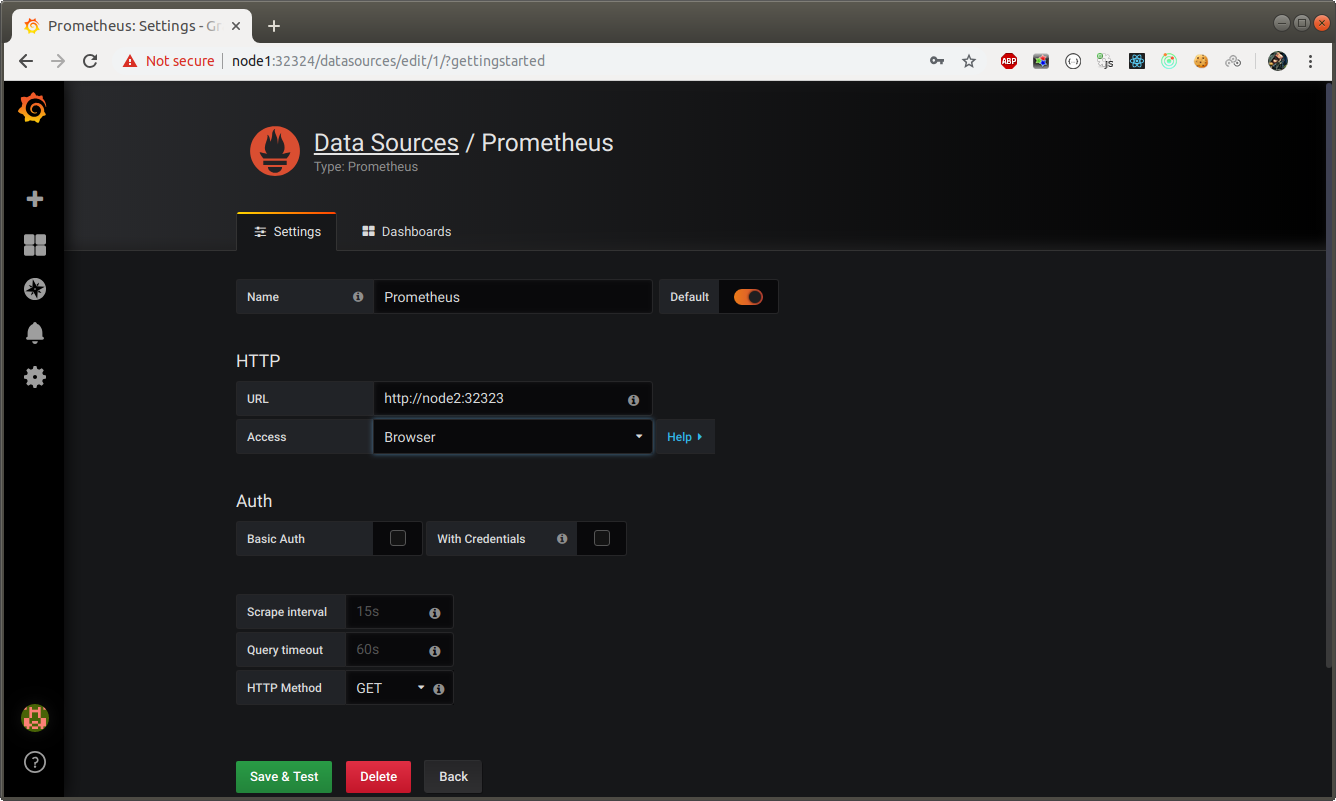
Task: Expand the Help section next to Access
Action: pos(685,437)
